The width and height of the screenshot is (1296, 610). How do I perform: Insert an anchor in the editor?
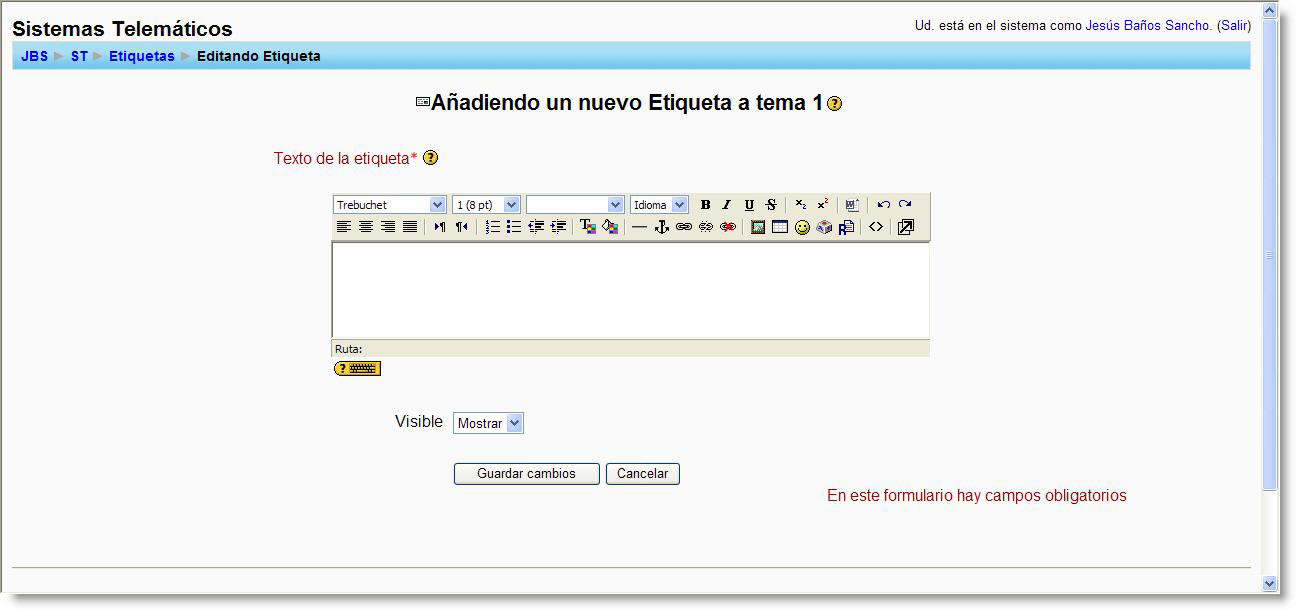tap(659, 226)
